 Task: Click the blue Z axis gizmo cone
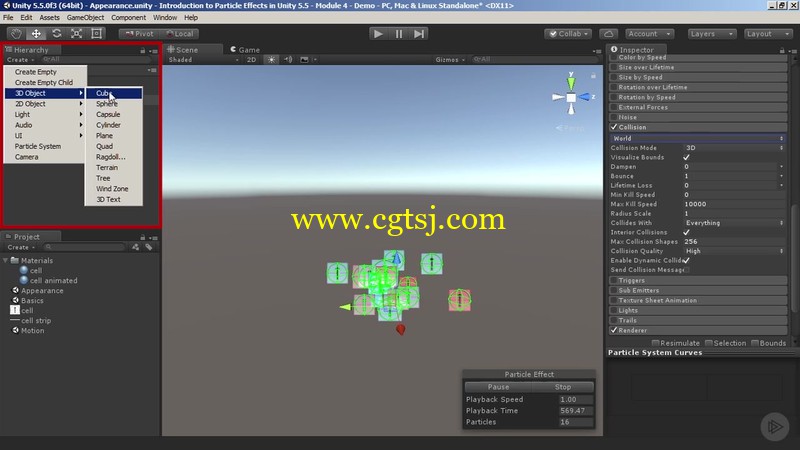click(x=584, y=97)
